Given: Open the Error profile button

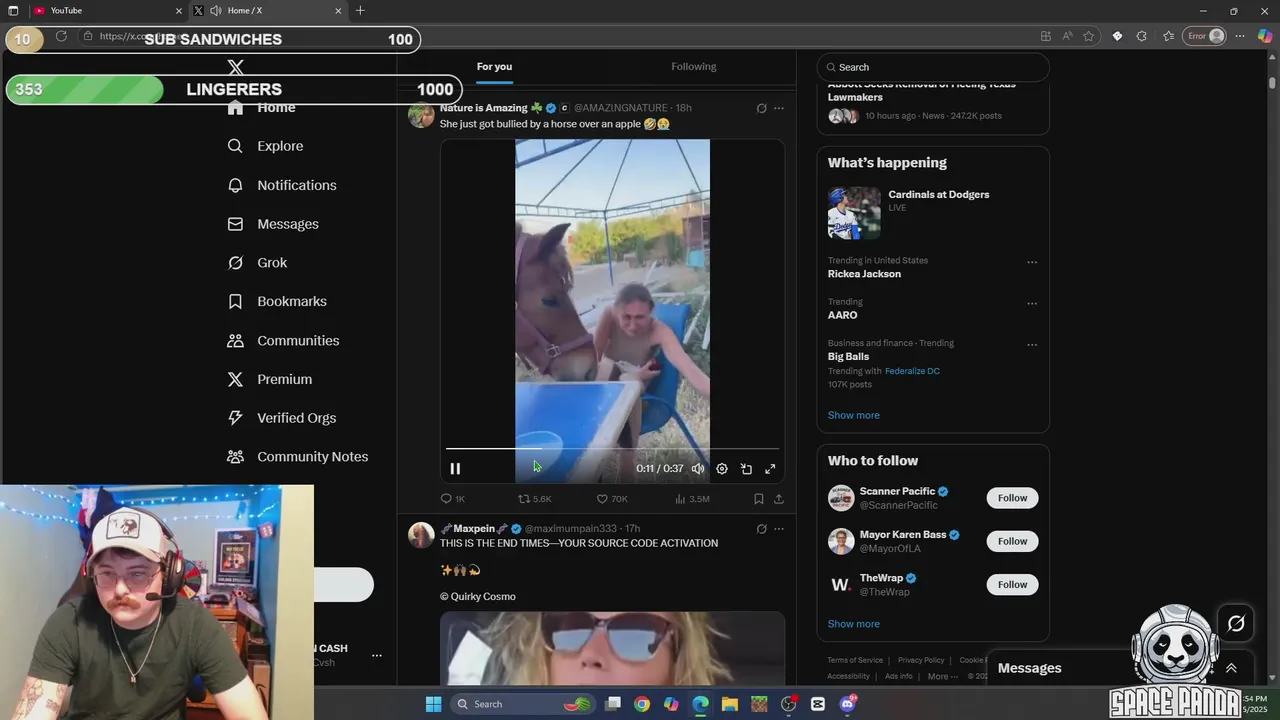Looking at the screenshot, I should click(x=1205, y=36).
